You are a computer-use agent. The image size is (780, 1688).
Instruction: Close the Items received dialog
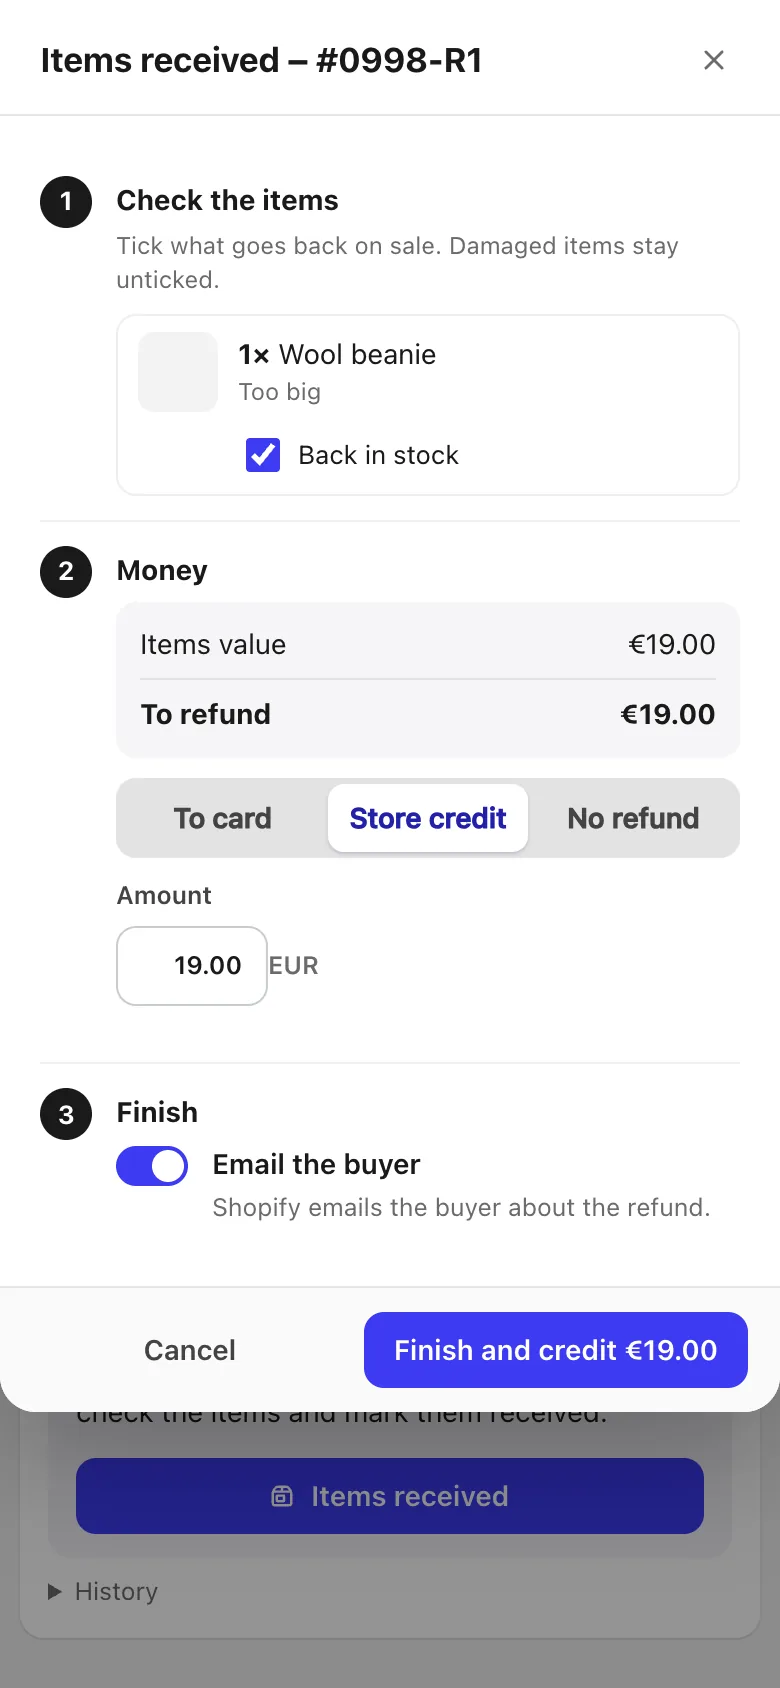714,60
